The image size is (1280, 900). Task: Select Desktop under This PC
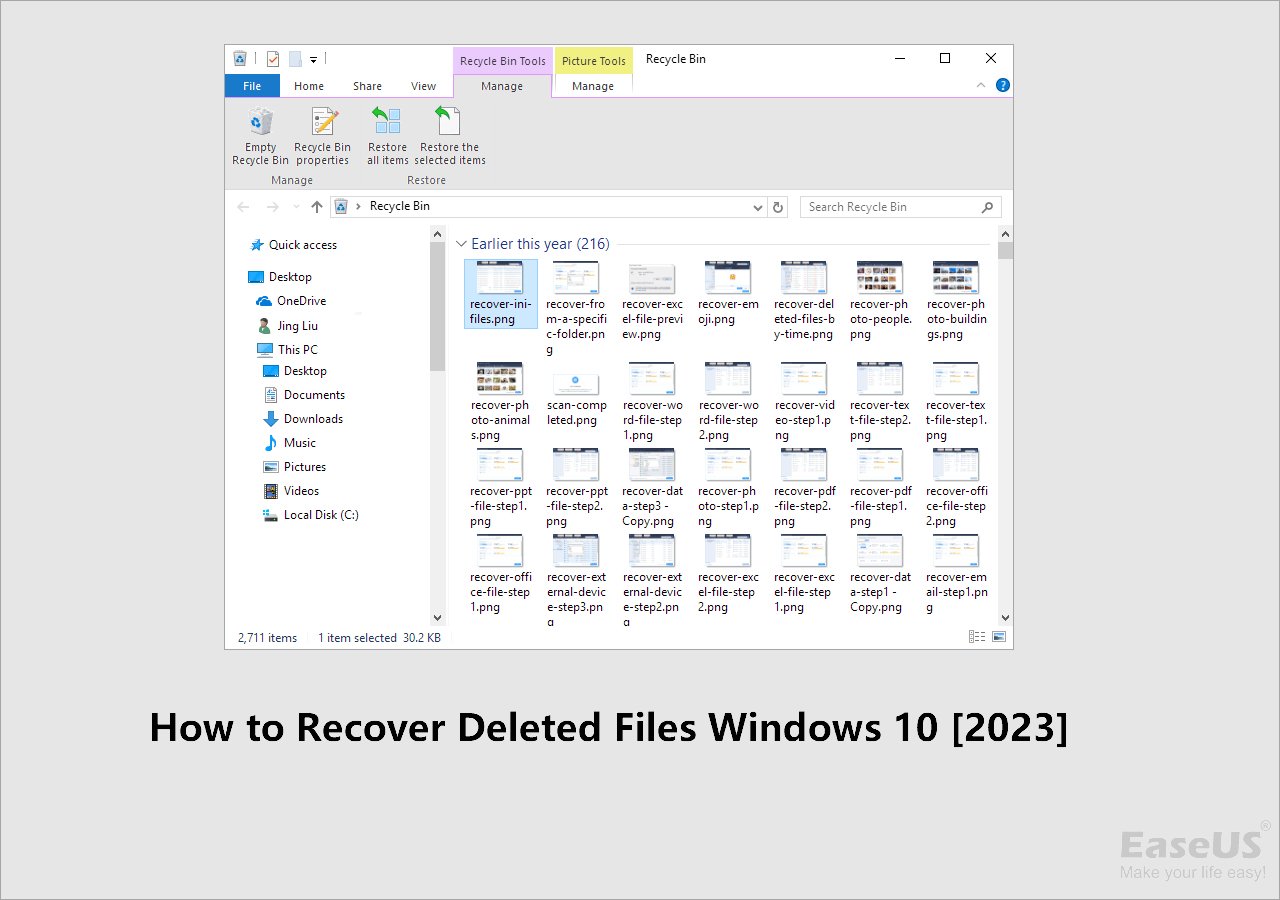[295, 371]
